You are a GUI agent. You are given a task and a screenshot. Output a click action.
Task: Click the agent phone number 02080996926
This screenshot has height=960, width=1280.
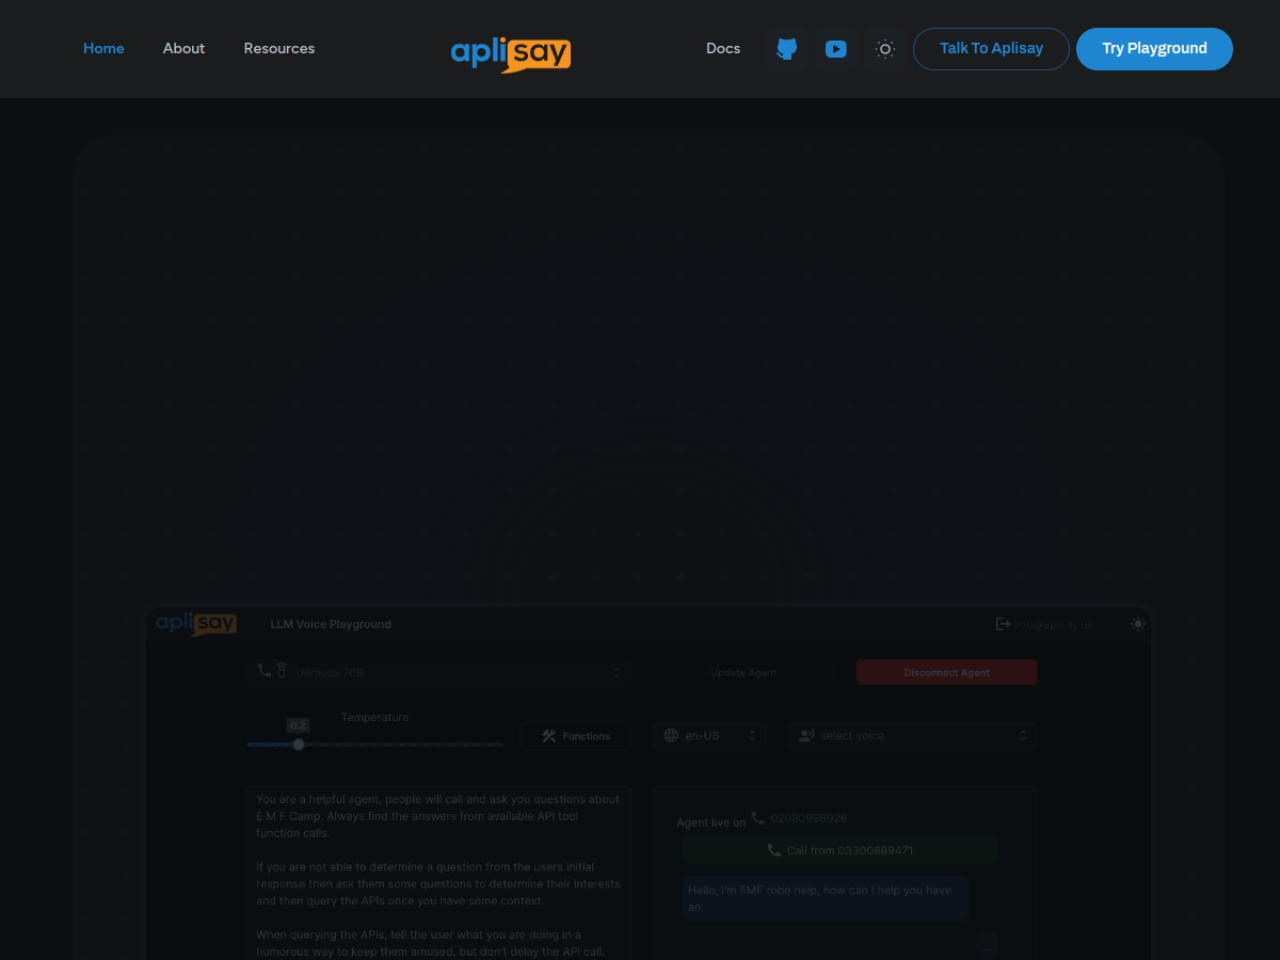pos(809,818)
